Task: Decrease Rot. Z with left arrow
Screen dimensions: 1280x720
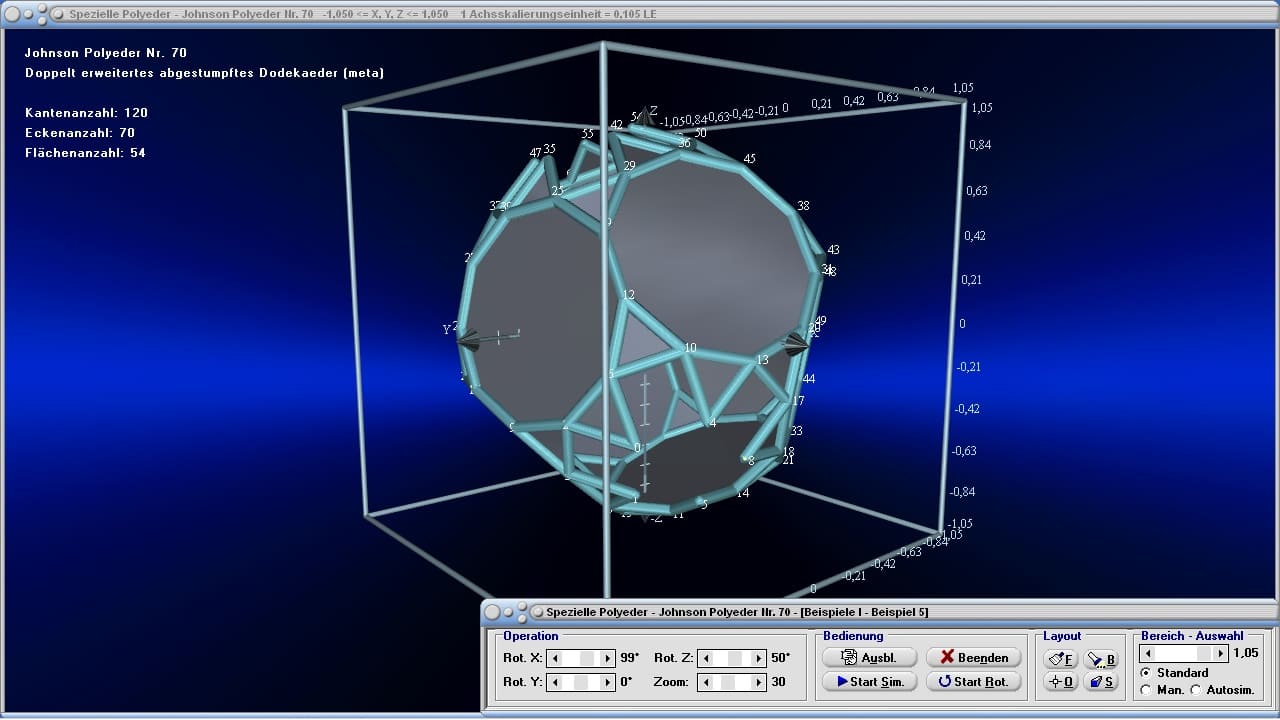Action: click(x=705, y=658)
